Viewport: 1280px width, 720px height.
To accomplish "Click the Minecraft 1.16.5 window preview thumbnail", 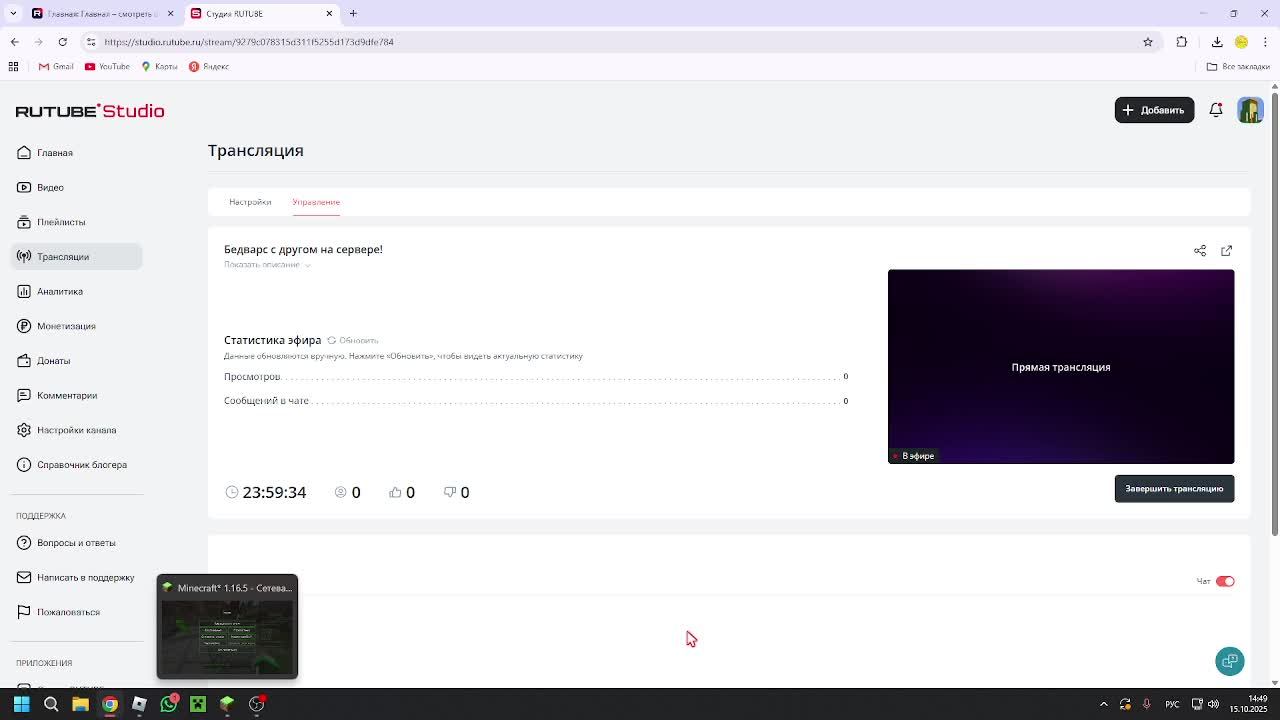I will click(227, 627).
